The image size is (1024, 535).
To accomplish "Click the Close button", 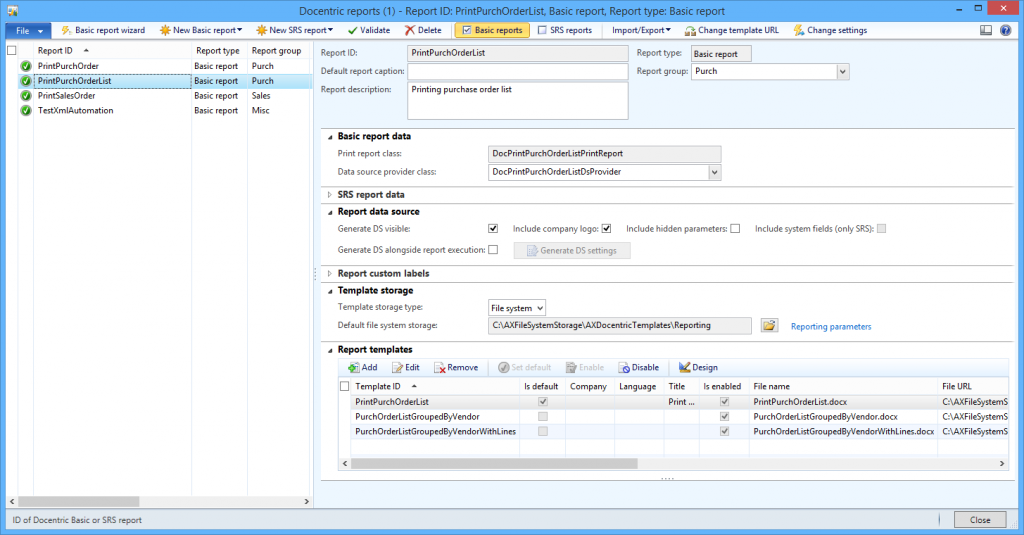I will [980, 519].
